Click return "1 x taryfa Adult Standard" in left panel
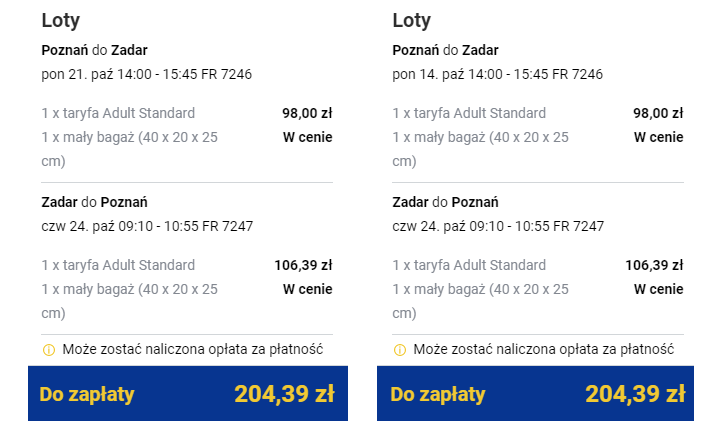 (x=118, y=265)
